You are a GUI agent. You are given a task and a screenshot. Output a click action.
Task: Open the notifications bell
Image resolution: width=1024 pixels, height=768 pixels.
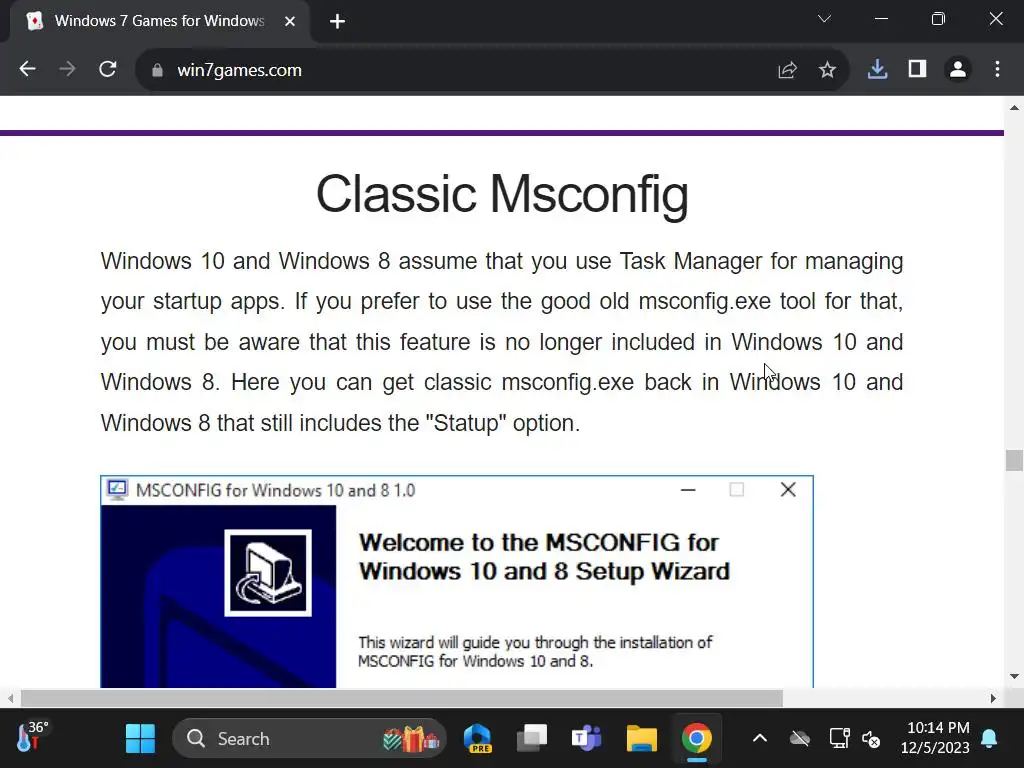pos(989,739)
